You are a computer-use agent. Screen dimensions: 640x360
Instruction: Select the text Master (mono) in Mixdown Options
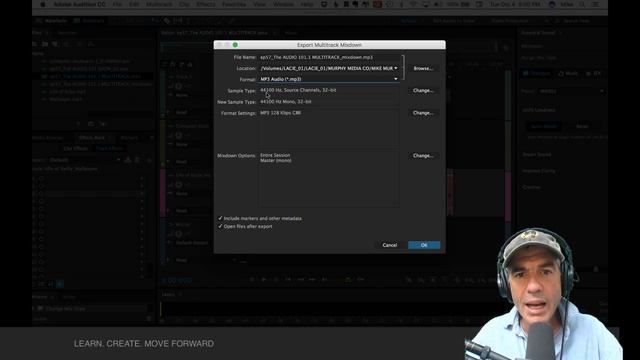(x=276, y=160)
